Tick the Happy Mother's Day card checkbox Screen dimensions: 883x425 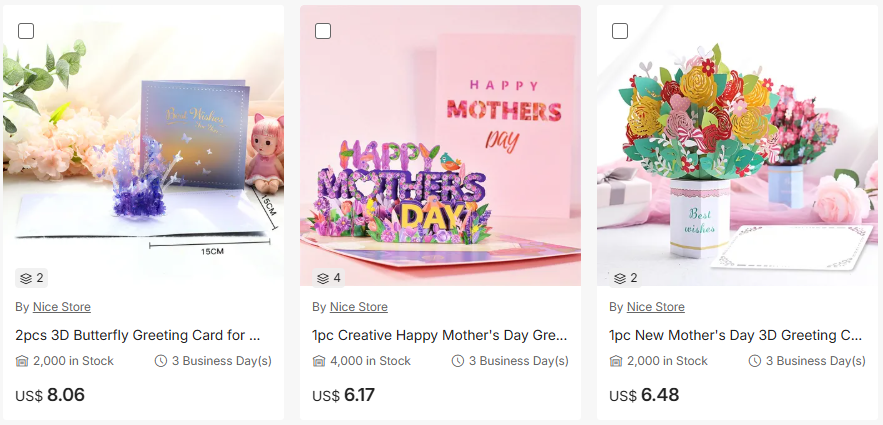coord(323,31)
